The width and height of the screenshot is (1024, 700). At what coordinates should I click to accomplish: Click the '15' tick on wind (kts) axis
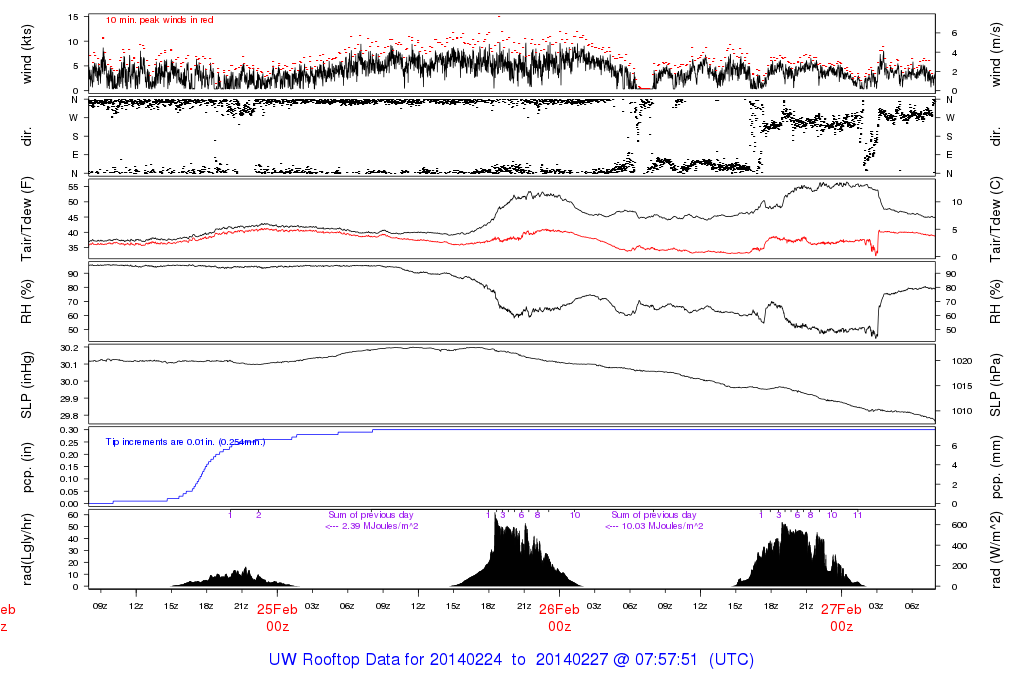click(73, 17)
